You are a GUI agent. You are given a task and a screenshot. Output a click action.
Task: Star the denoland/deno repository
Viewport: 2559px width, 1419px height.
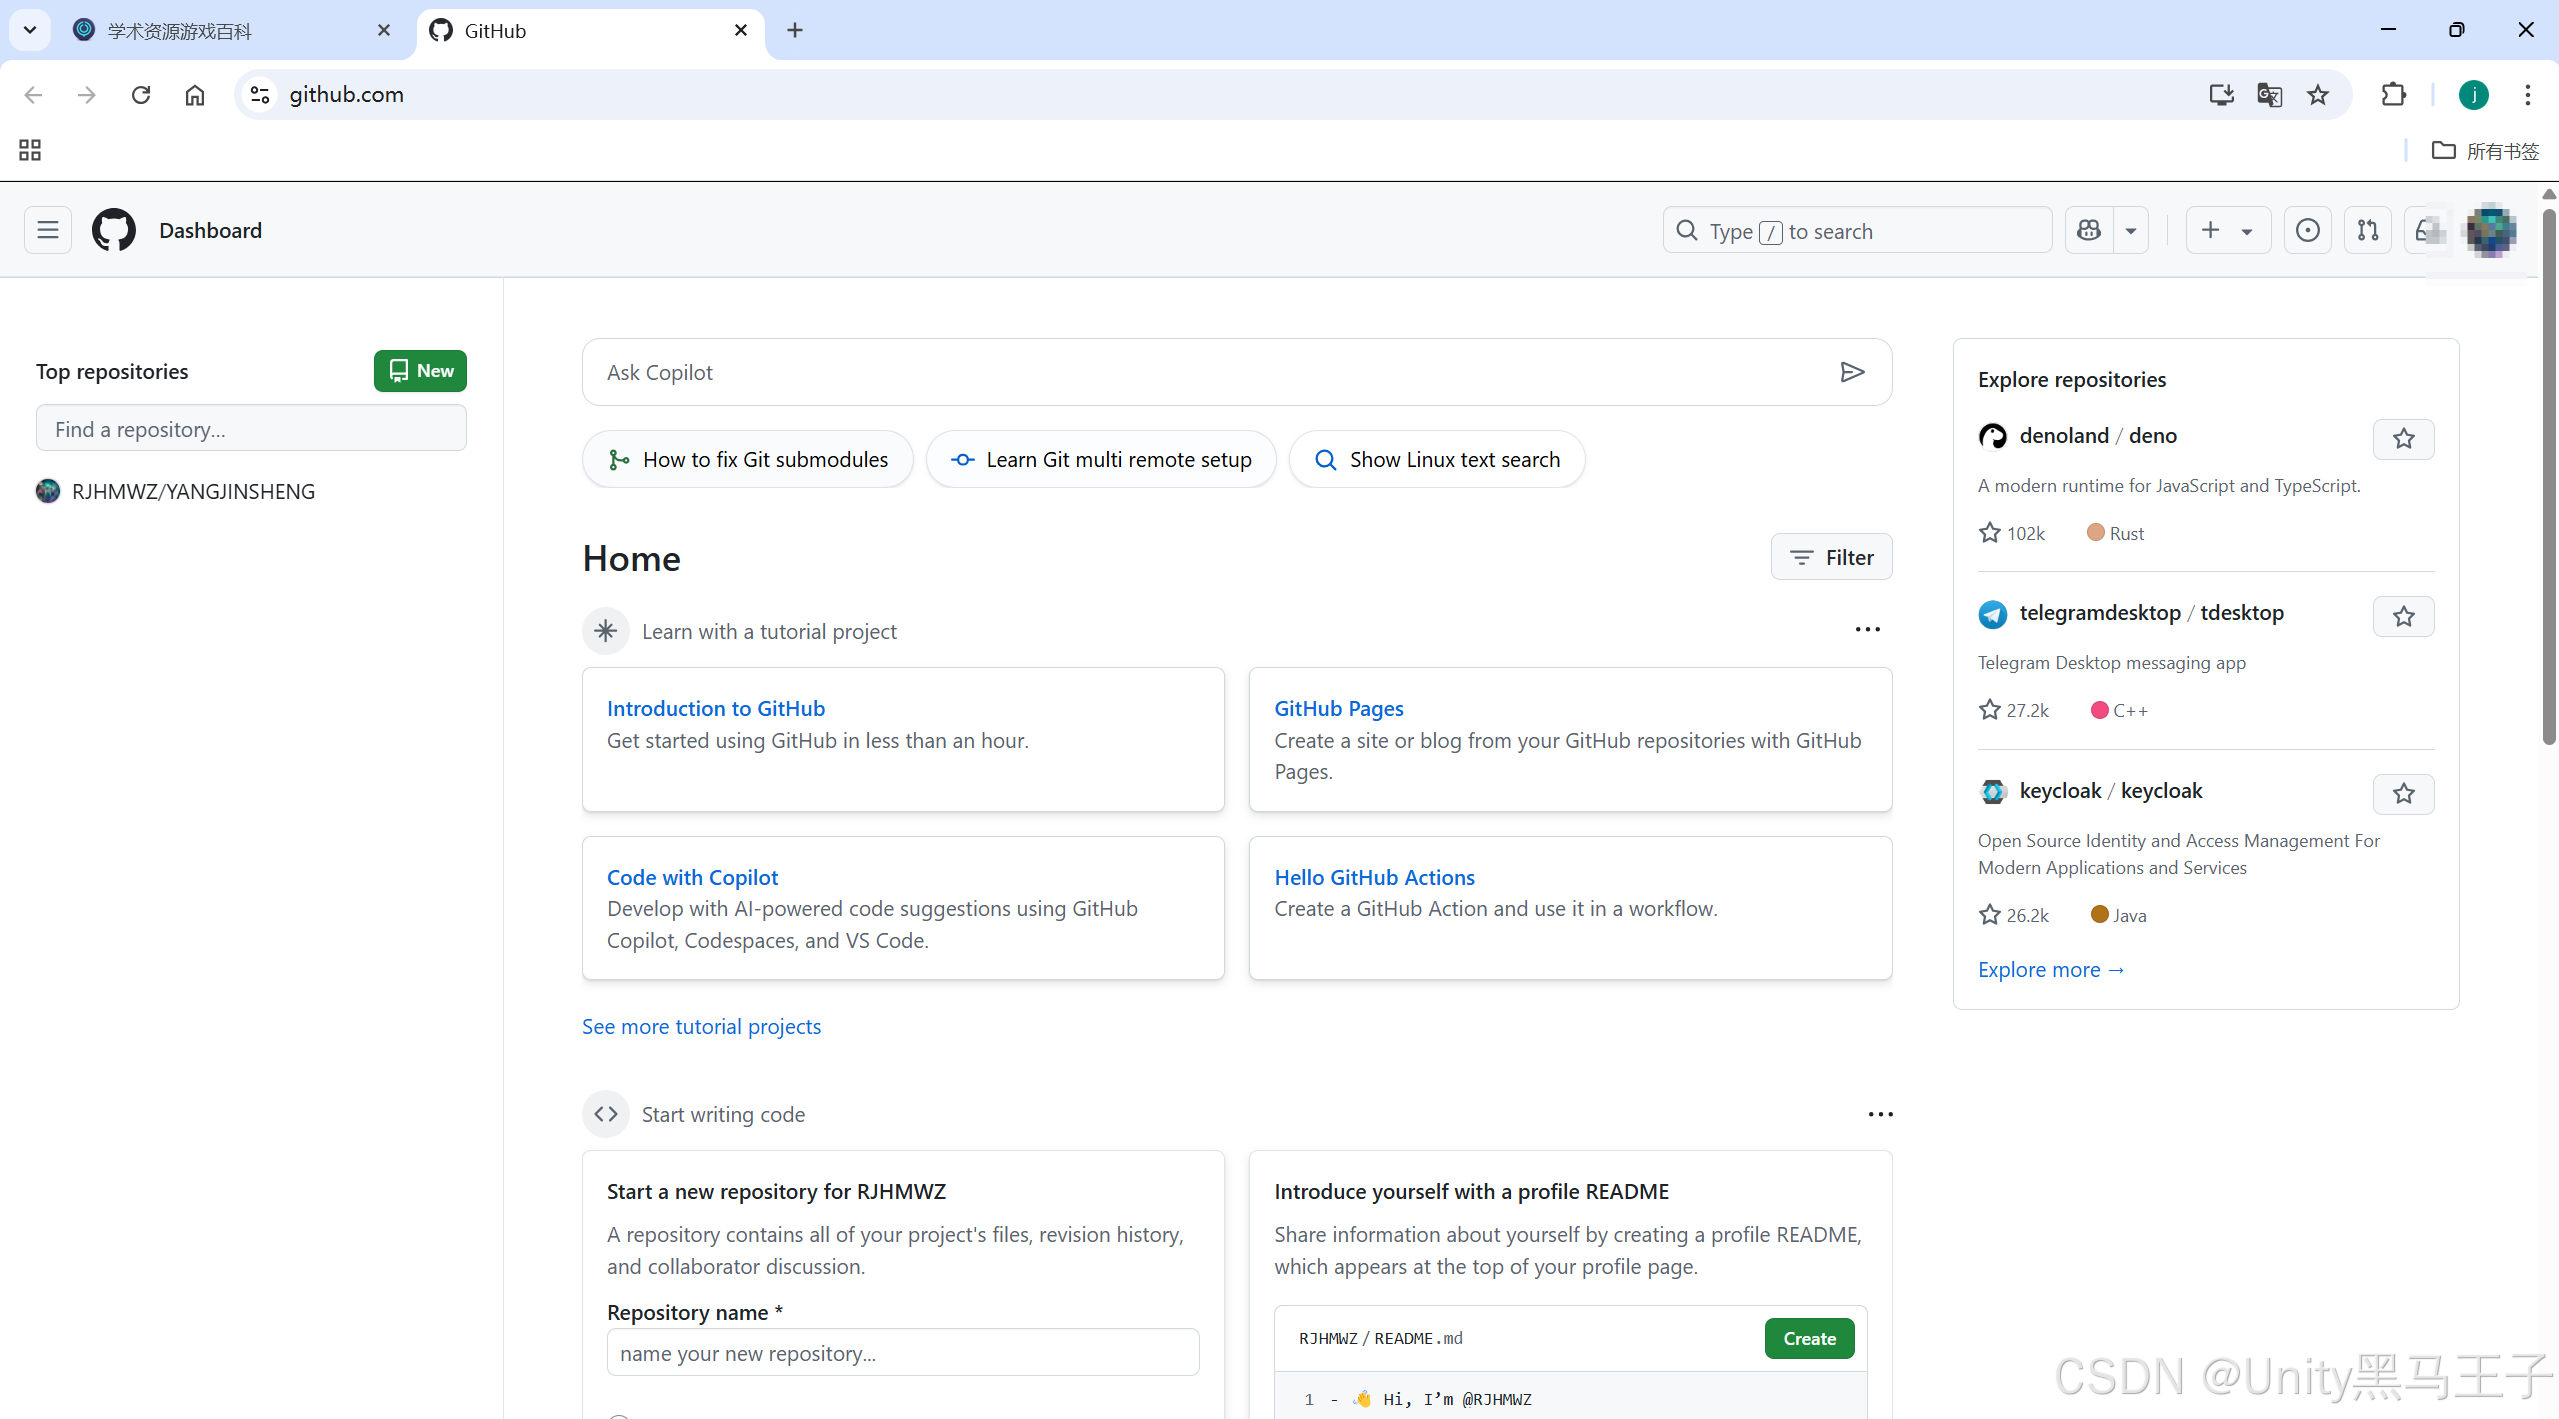[2403, 439]
